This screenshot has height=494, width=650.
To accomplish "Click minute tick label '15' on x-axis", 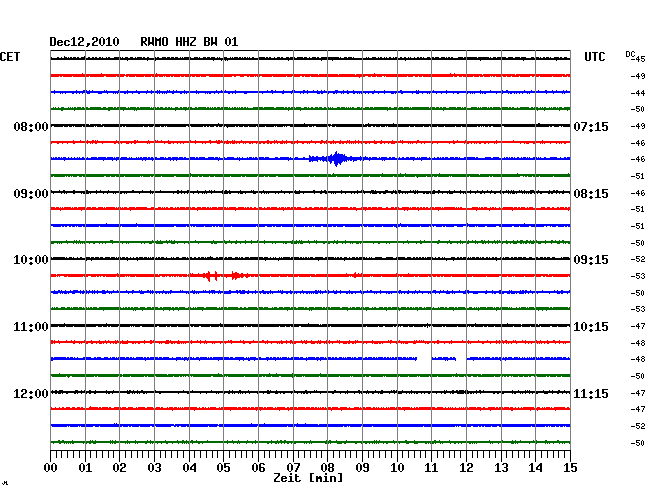I will (570, 468).
